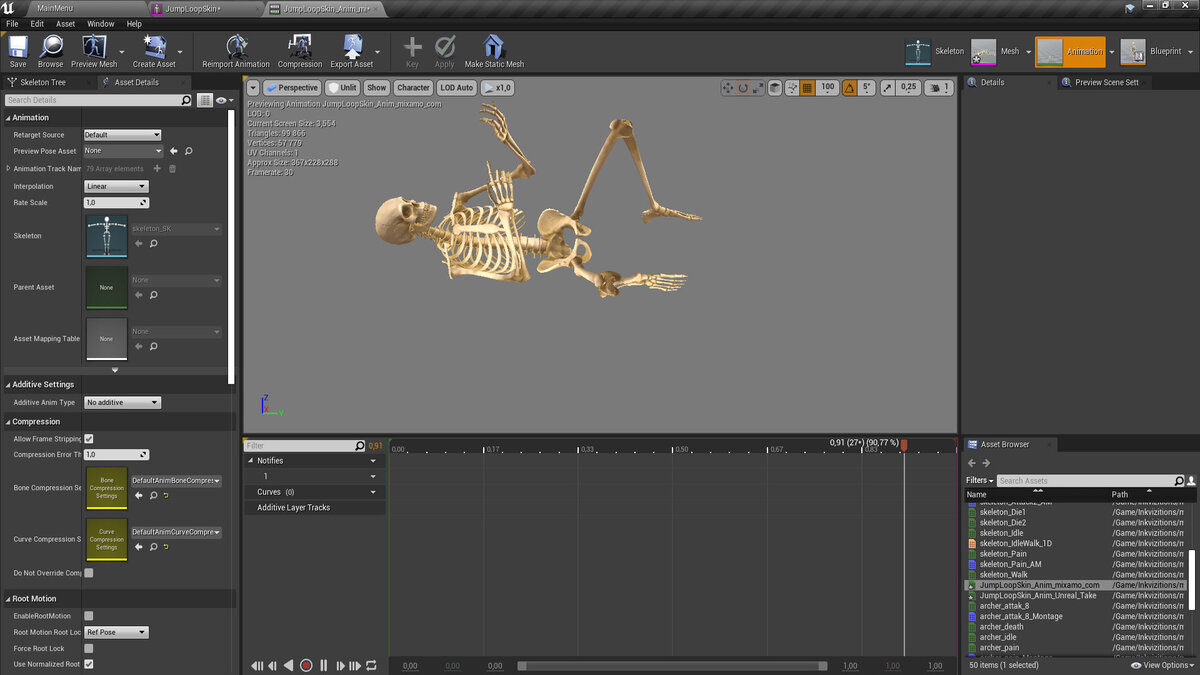Toggle Do Not Override Compression checkbox
Screen dimensions: 1200x675
pyautogui.click(x=89, y=573)
